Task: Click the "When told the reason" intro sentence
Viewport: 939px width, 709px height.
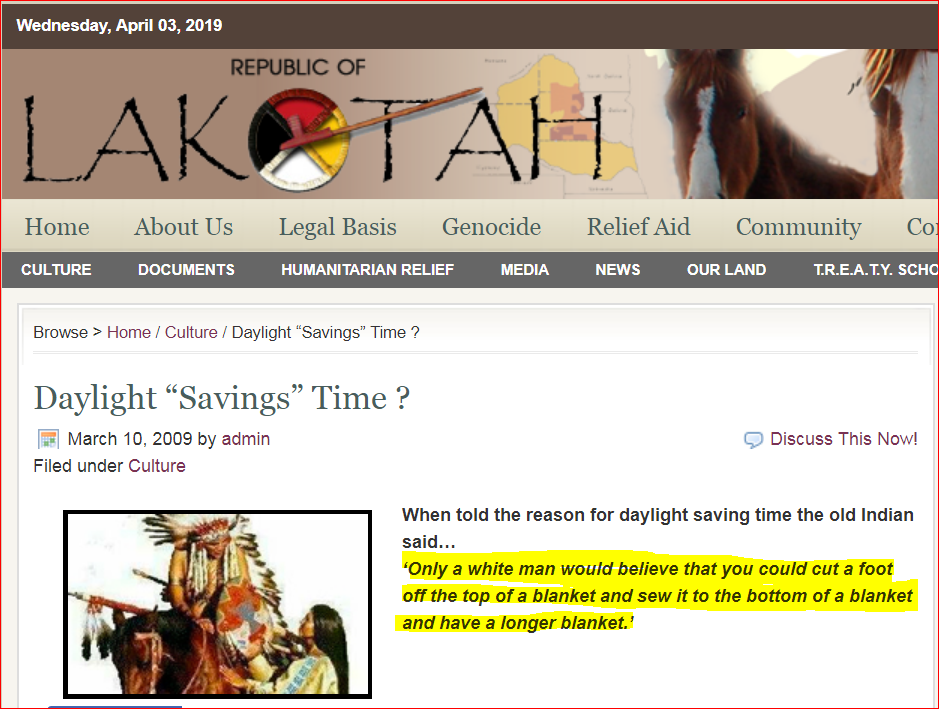Action: (x=658, y=528)
